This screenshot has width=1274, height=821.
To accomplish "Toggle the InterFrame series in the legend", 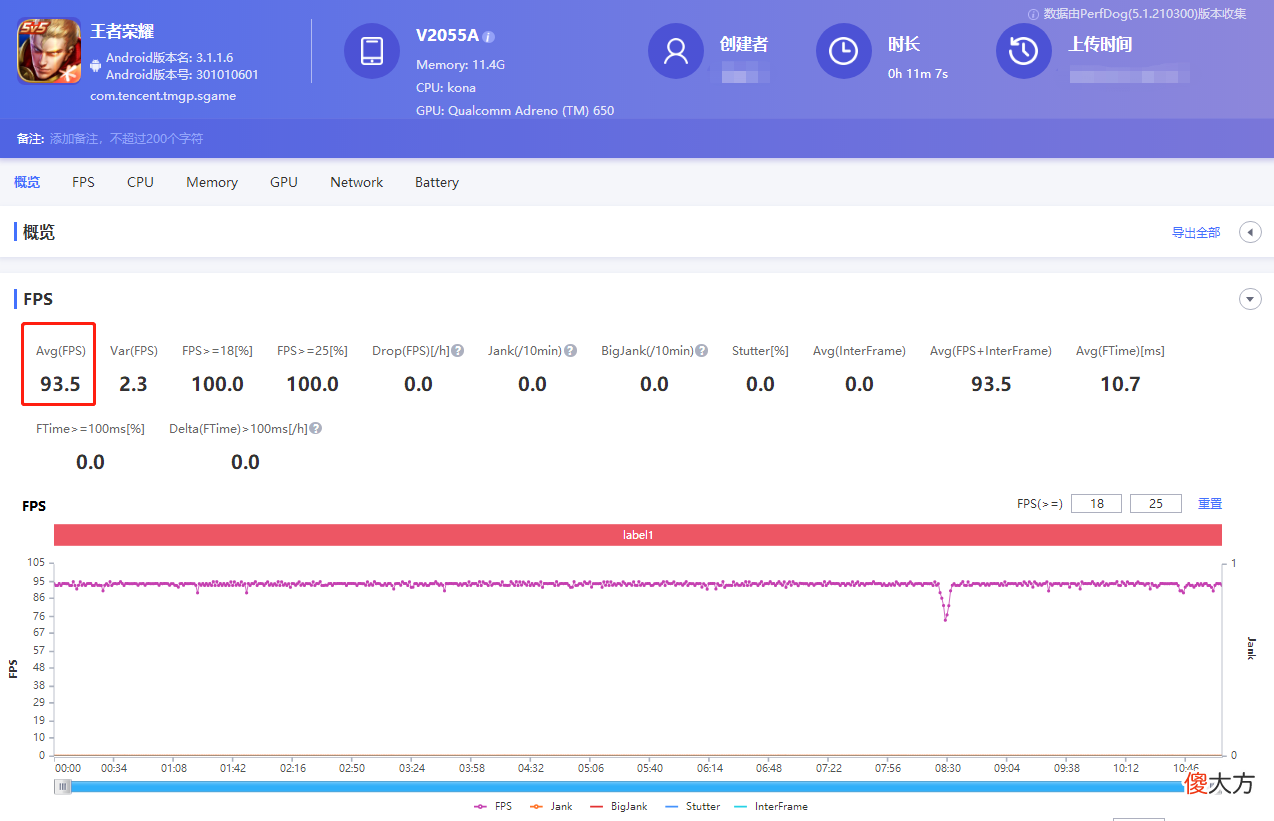I will 771,806.
